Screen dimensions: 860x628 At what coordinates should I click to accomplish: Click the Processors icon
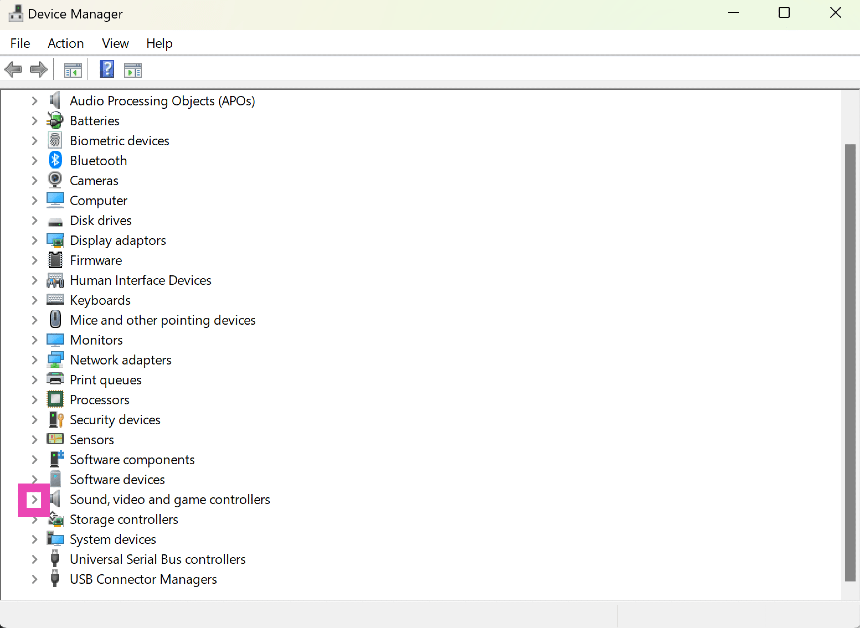(55, 399)
